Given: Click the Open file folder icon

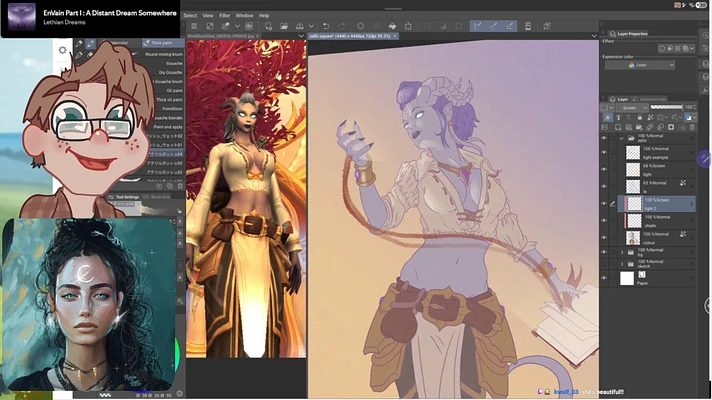Looking at the screenshot, I should [284, 26].
